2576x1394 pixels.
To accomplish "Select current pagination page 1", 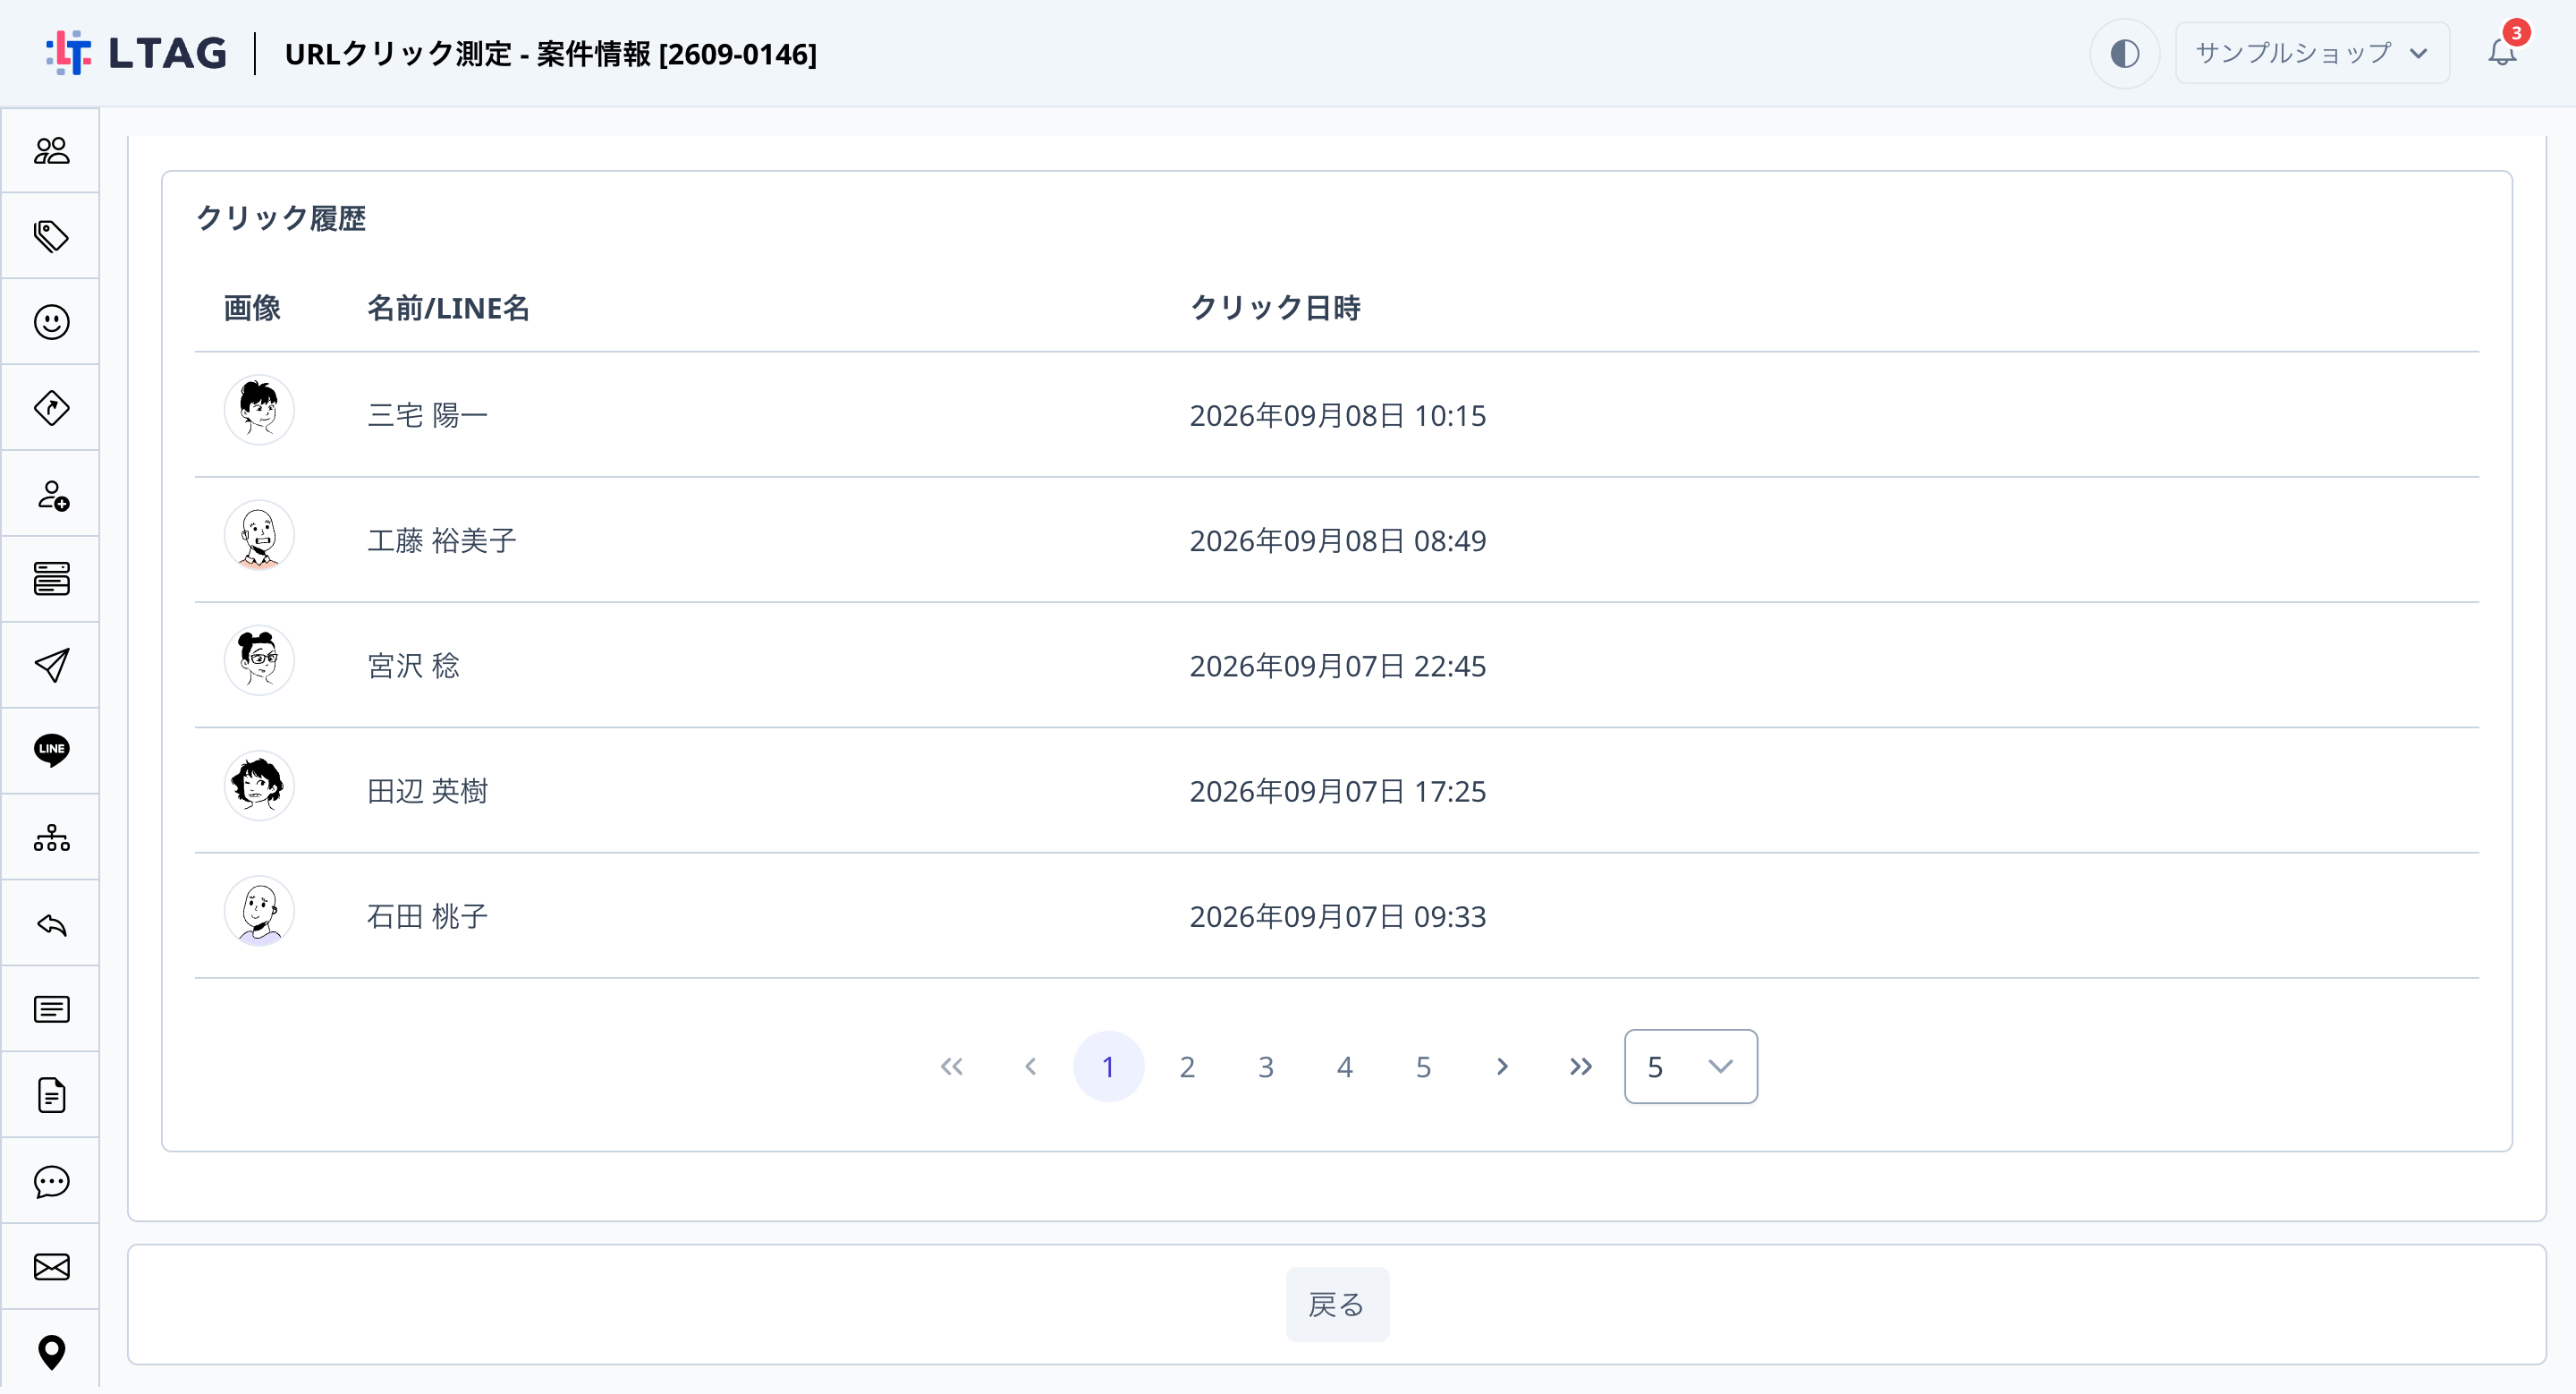I will click(1108, 1066).
